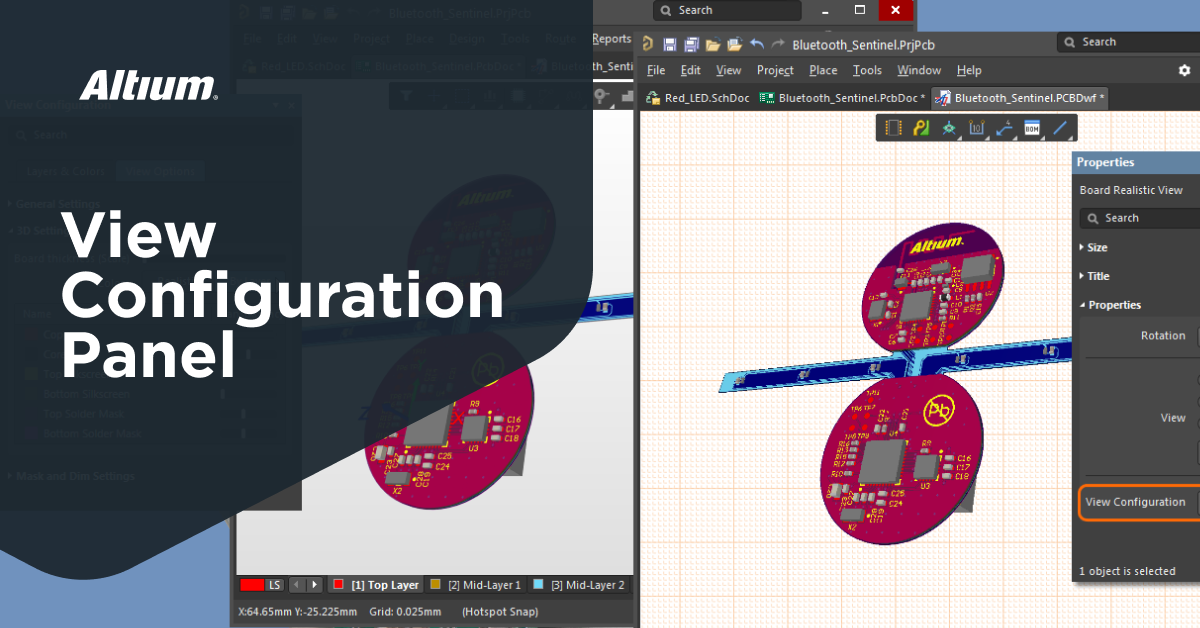Expand the Title section in Properties
Screen dimensions: 1200x628
1096,276
